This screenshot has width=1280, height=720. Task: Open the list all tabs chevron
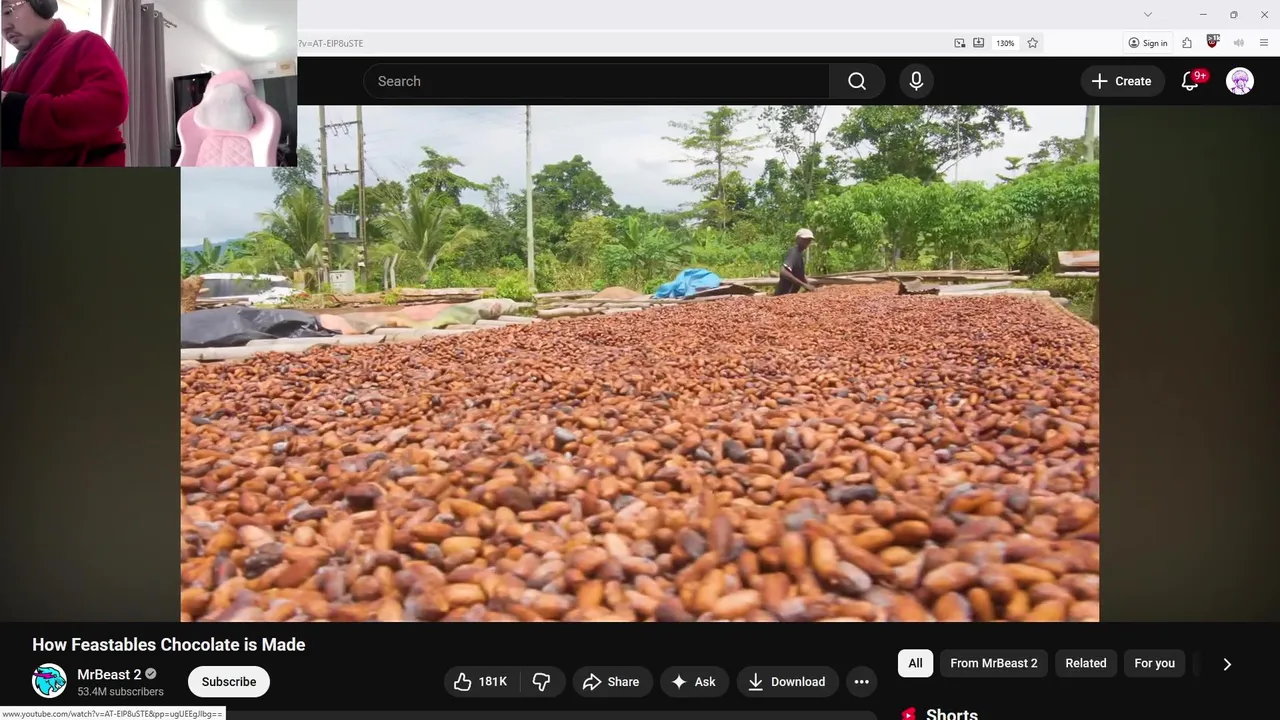[1148, 14]
